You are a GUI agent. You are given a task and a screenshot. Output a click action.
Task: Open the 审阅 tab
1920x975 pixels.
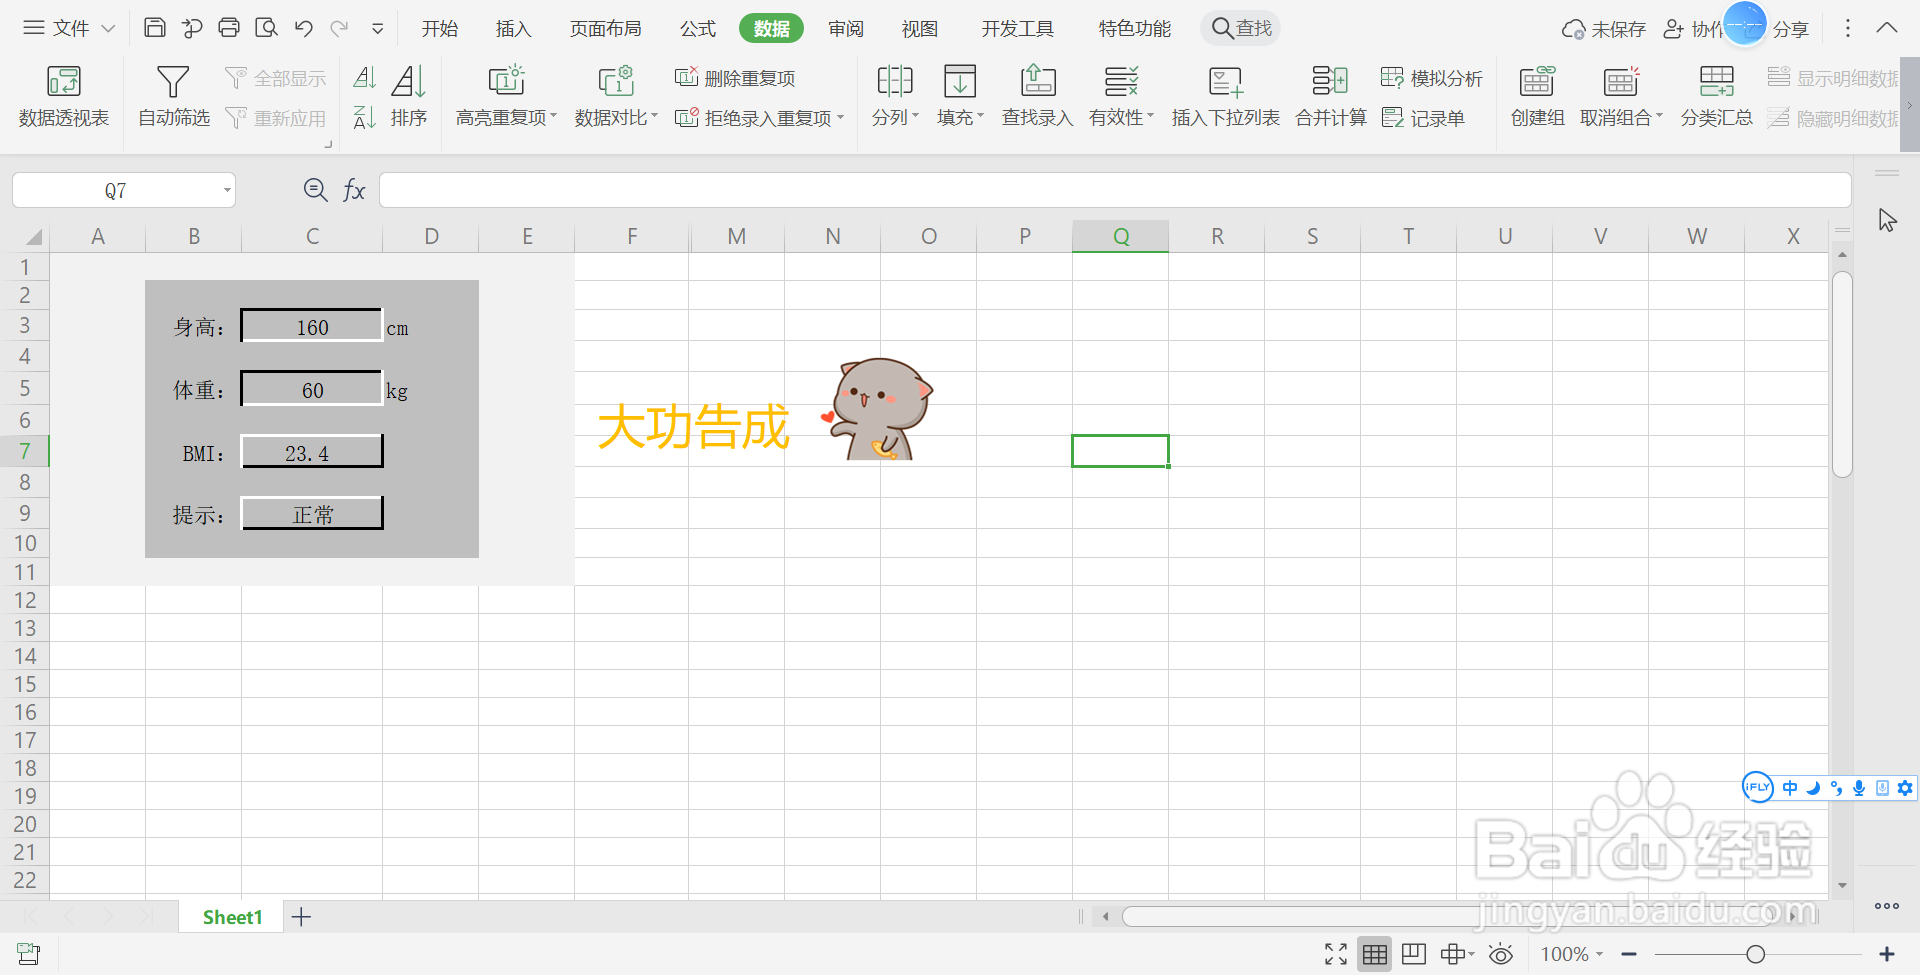pos(846,28)
